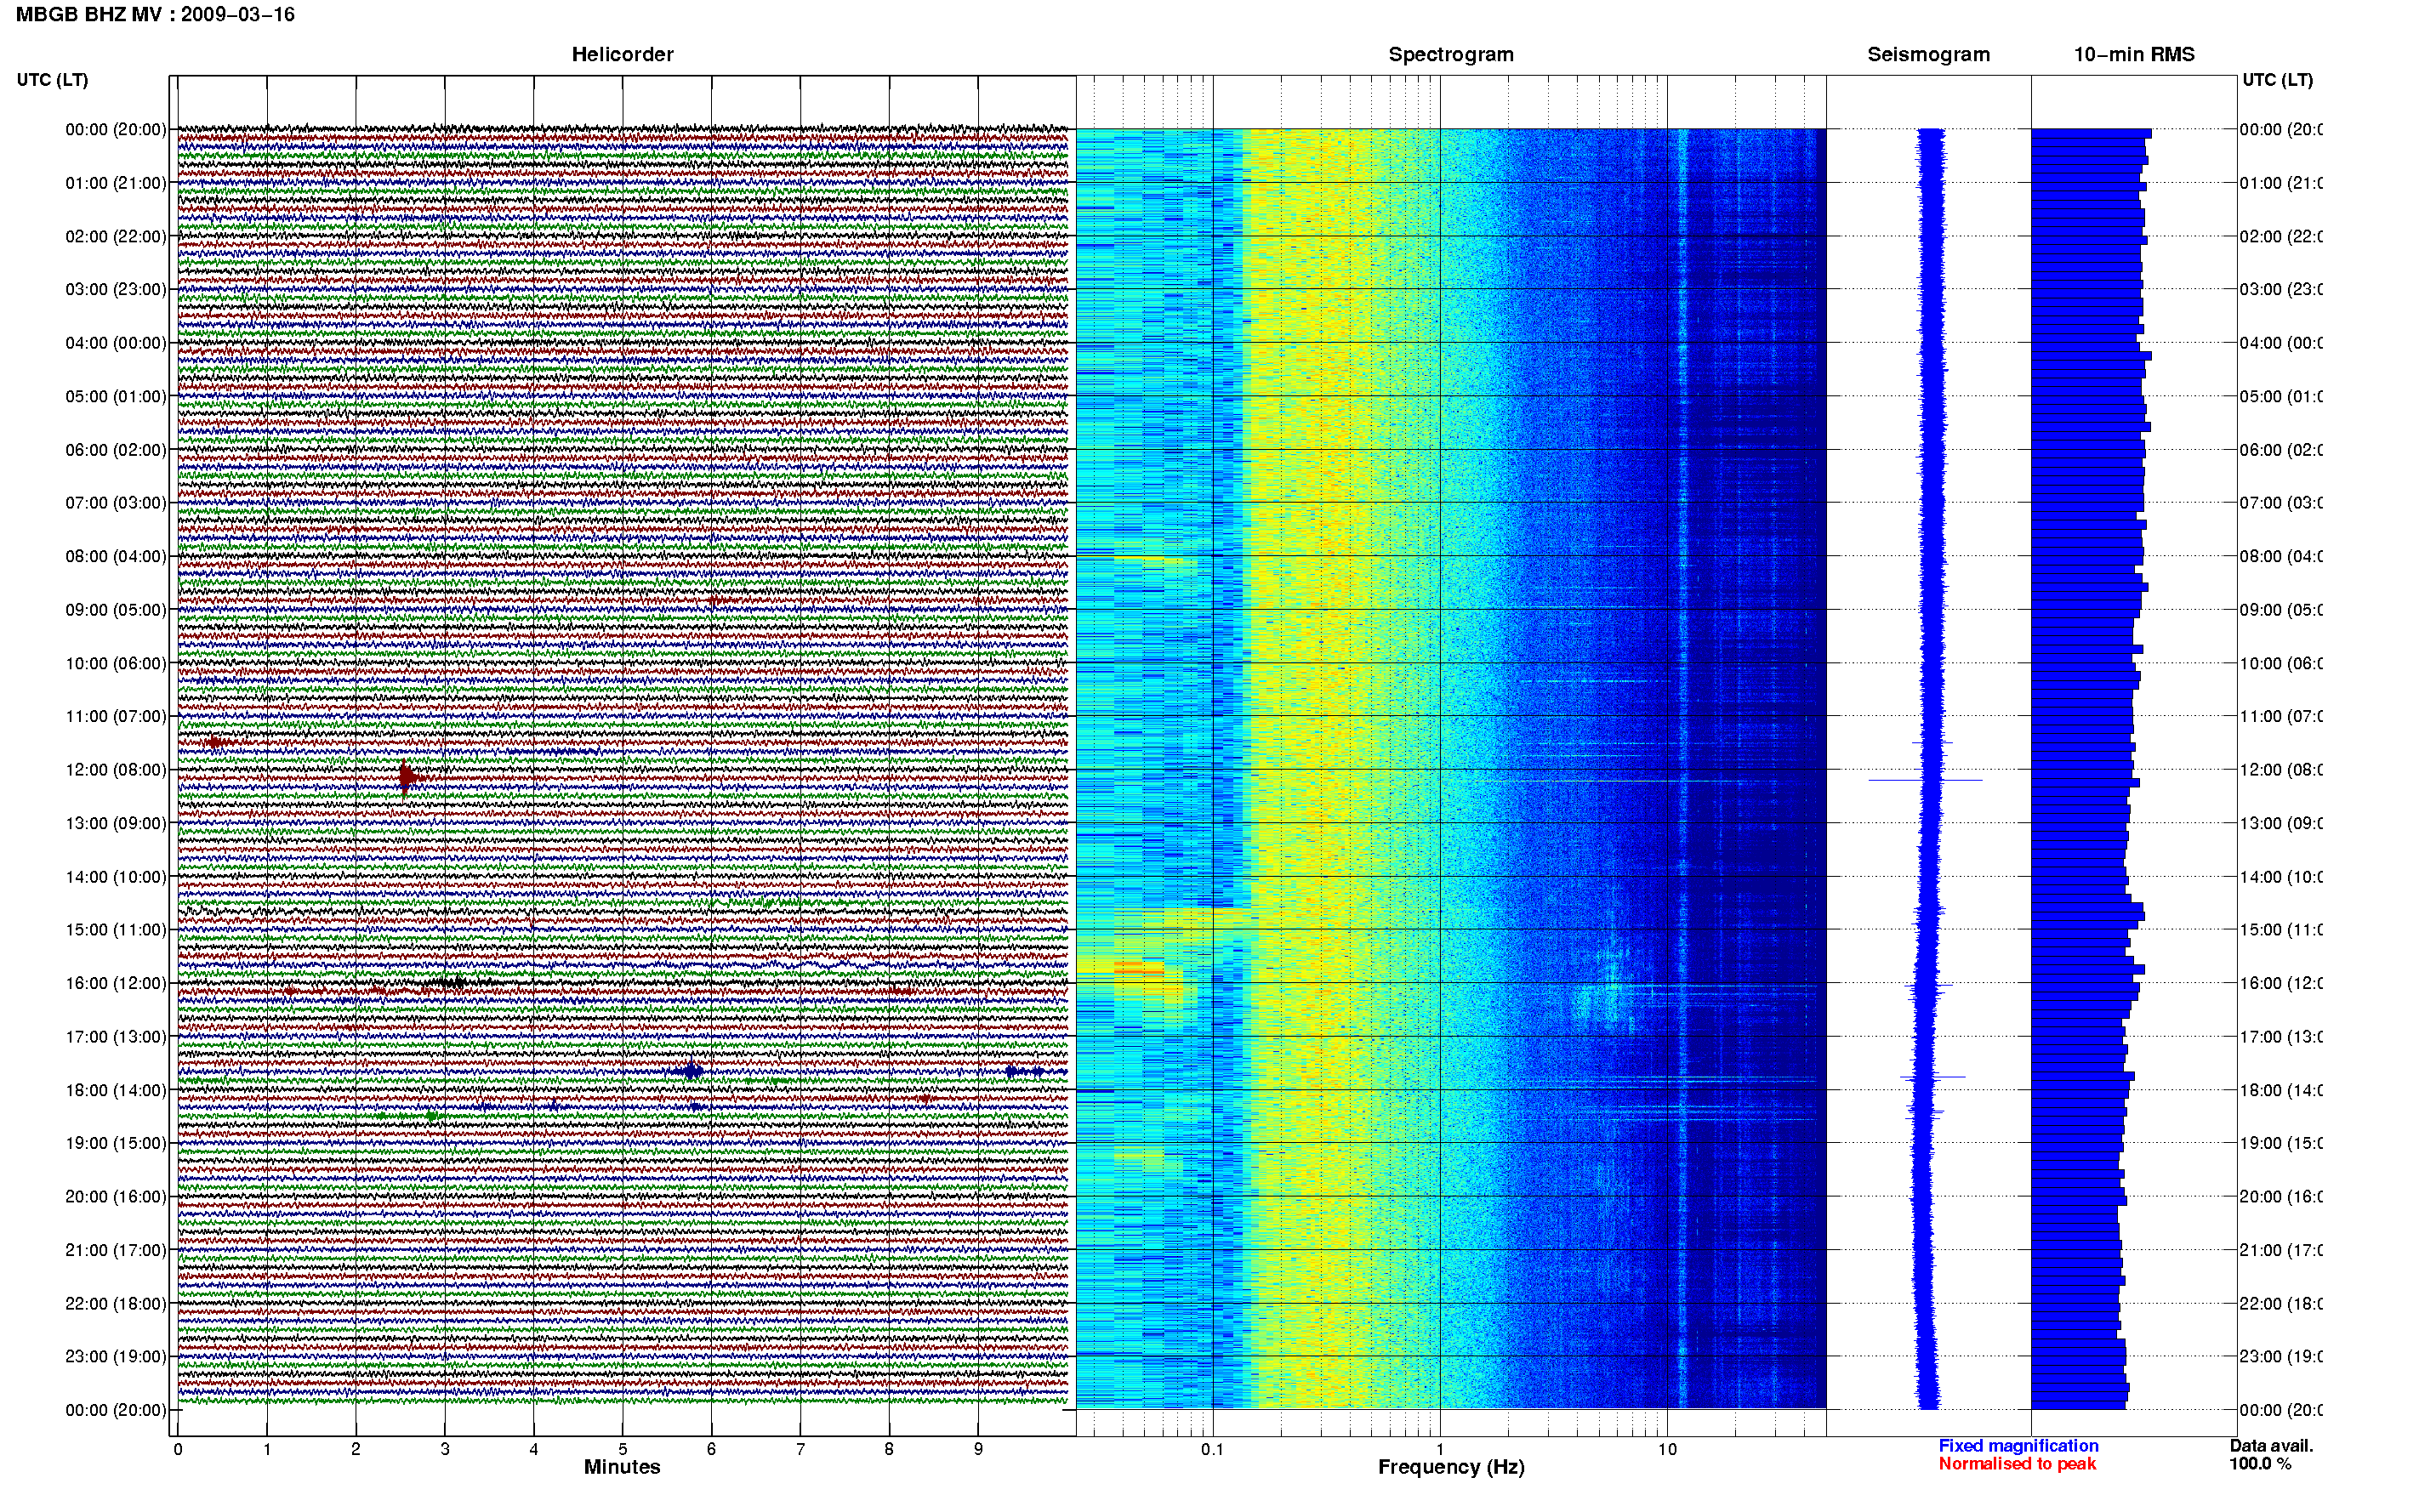
Task: Click the bottom-left '00:00 (20:00)' time label
Action: click(116, 1410)
